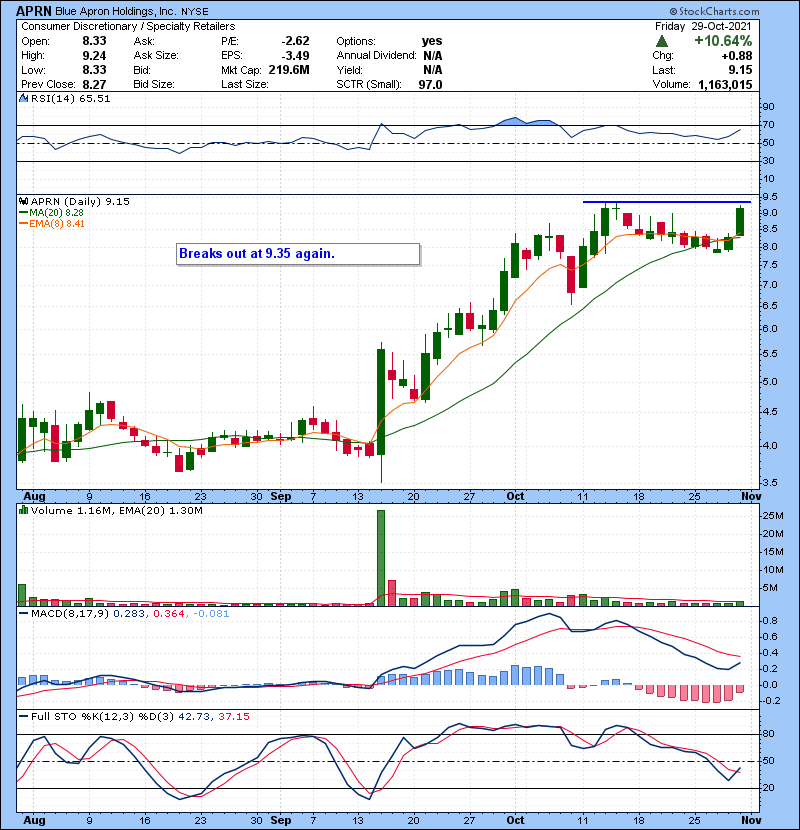Image resolution: width=800 pixels, height=830 pixels.
Task: Click the Blue Apron Holdings, Inc. company name
Action: point(116,11)
